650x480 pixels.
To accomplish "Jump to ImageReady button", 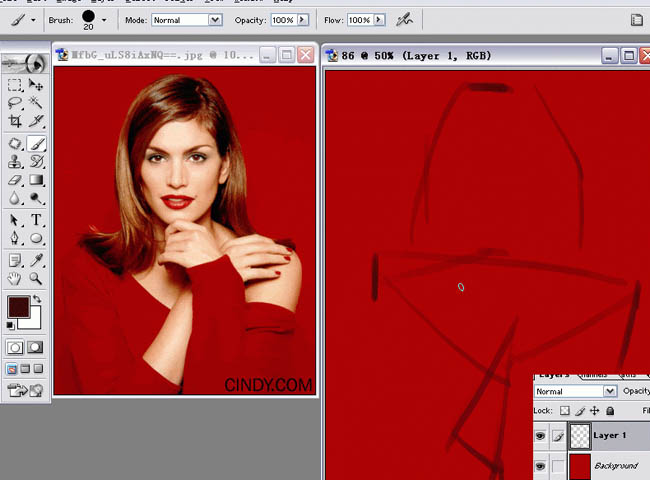I will [25, 390].
